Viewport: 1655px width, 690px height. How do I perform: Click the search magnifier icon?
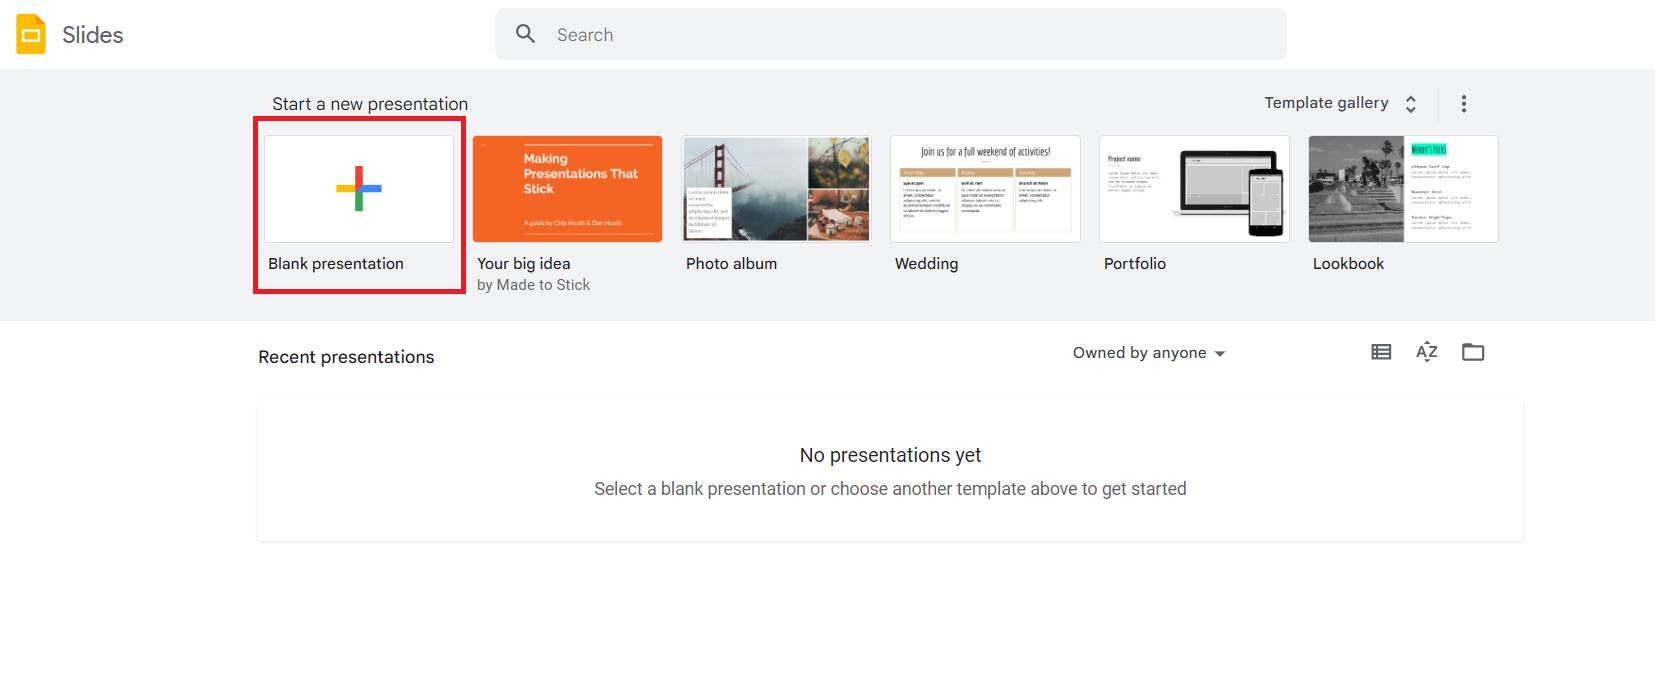pyautogui.click(x=525, y=34)
